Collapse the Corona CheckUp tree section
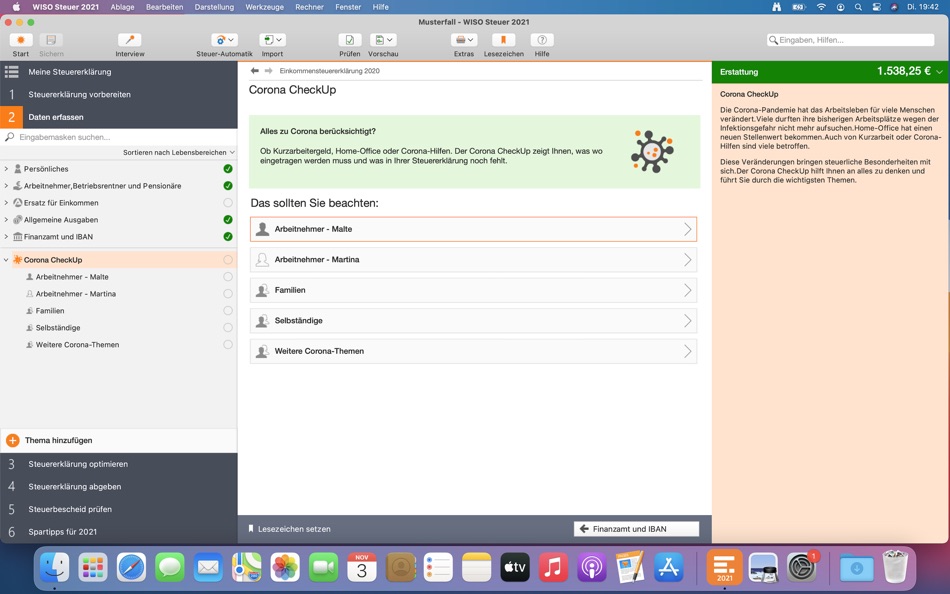The width and height of the screenshot is (950, 594). point(6,259)
